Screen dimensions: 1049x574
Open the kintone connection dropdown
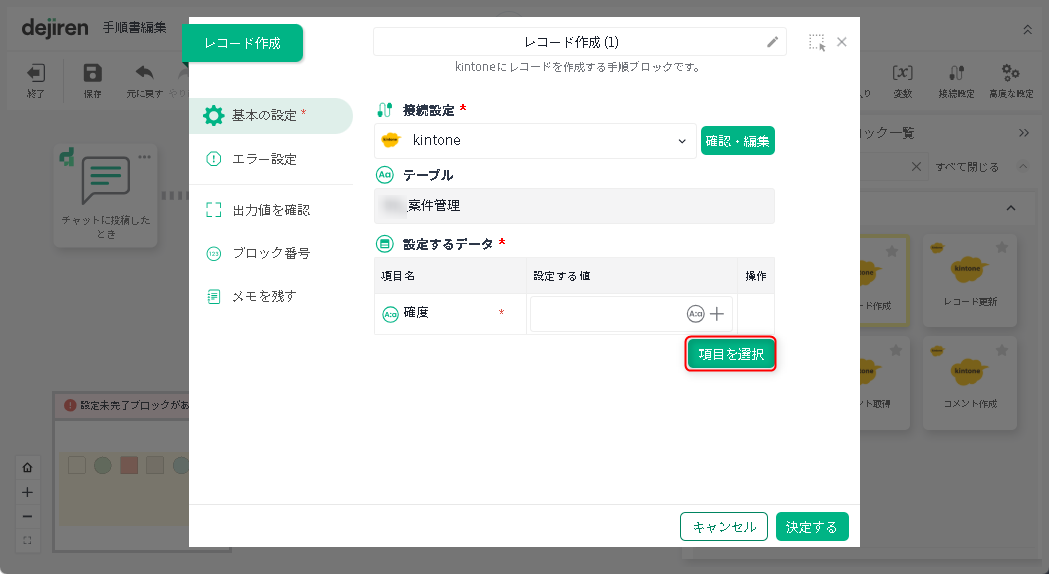535,141
